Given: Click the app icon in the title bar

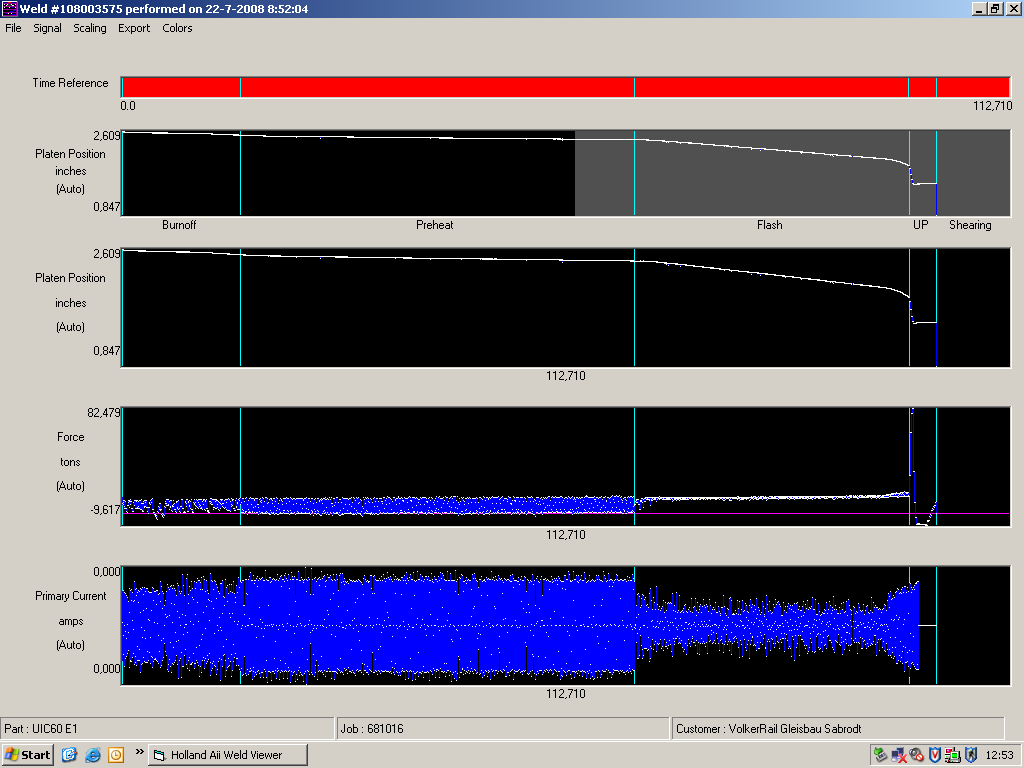Looking at the screenshot, I should coord(9,8).
